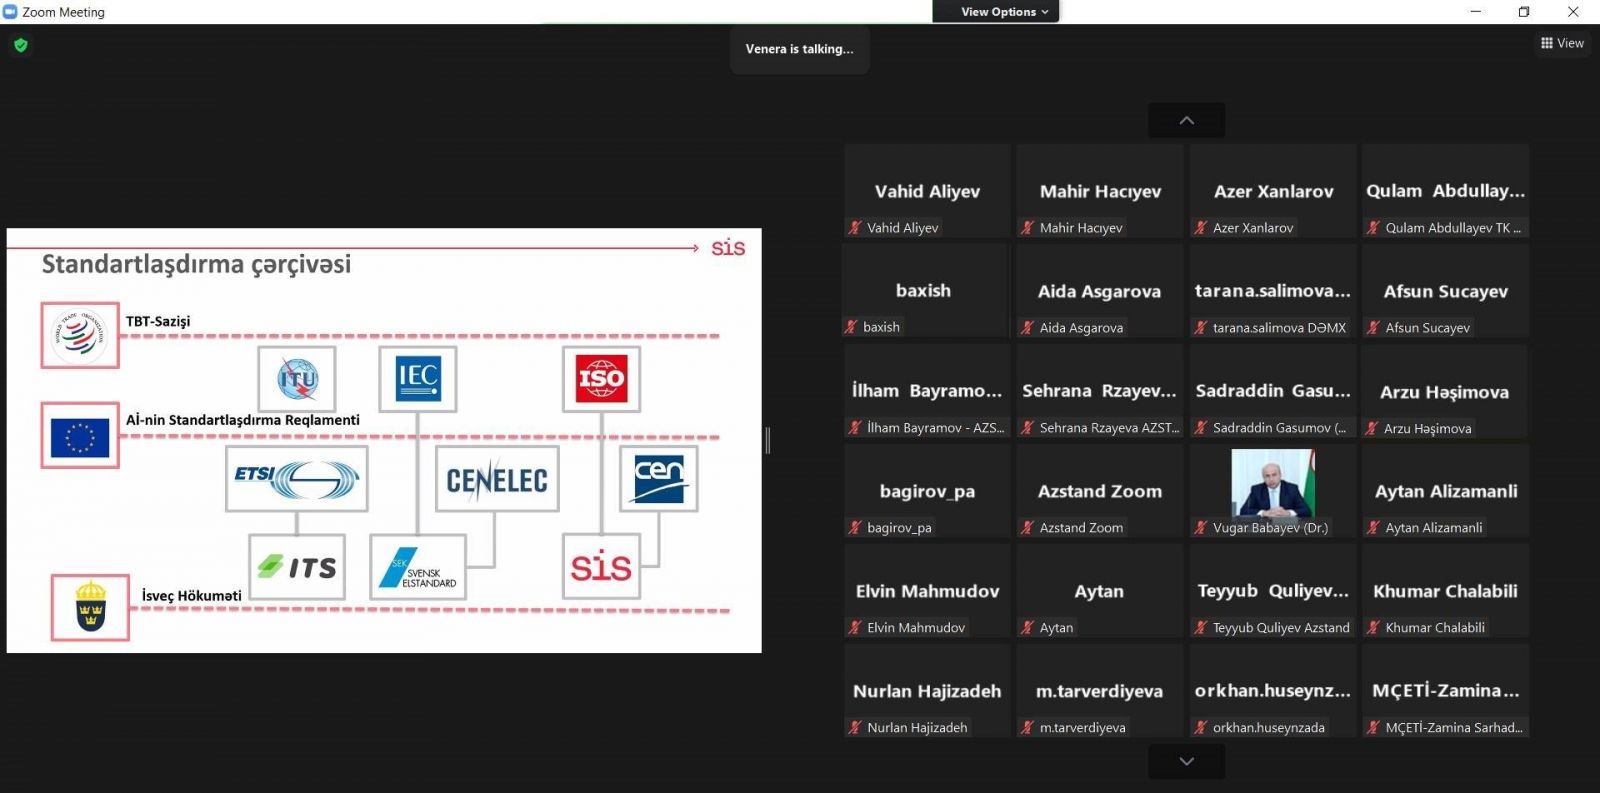The image size is (1600, 793).
Task: Click the IEC logo on the shared slide
Action: pos(418,379)
